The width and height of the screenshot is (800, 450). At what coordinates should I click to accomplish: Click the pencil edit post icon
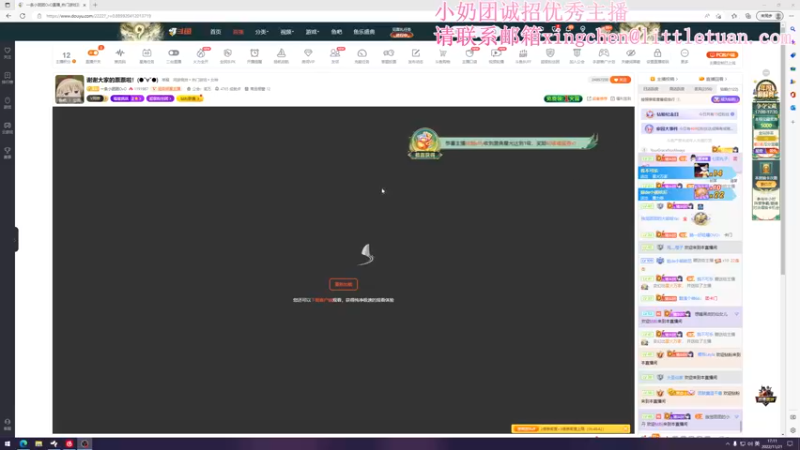[416, 53]
